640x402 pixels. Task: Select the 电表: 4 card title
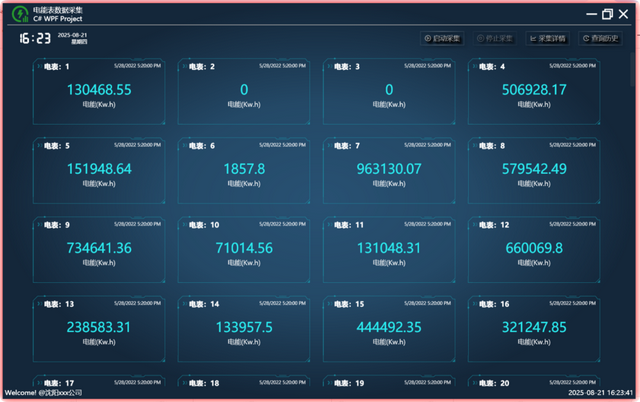(x=492, y=67)
